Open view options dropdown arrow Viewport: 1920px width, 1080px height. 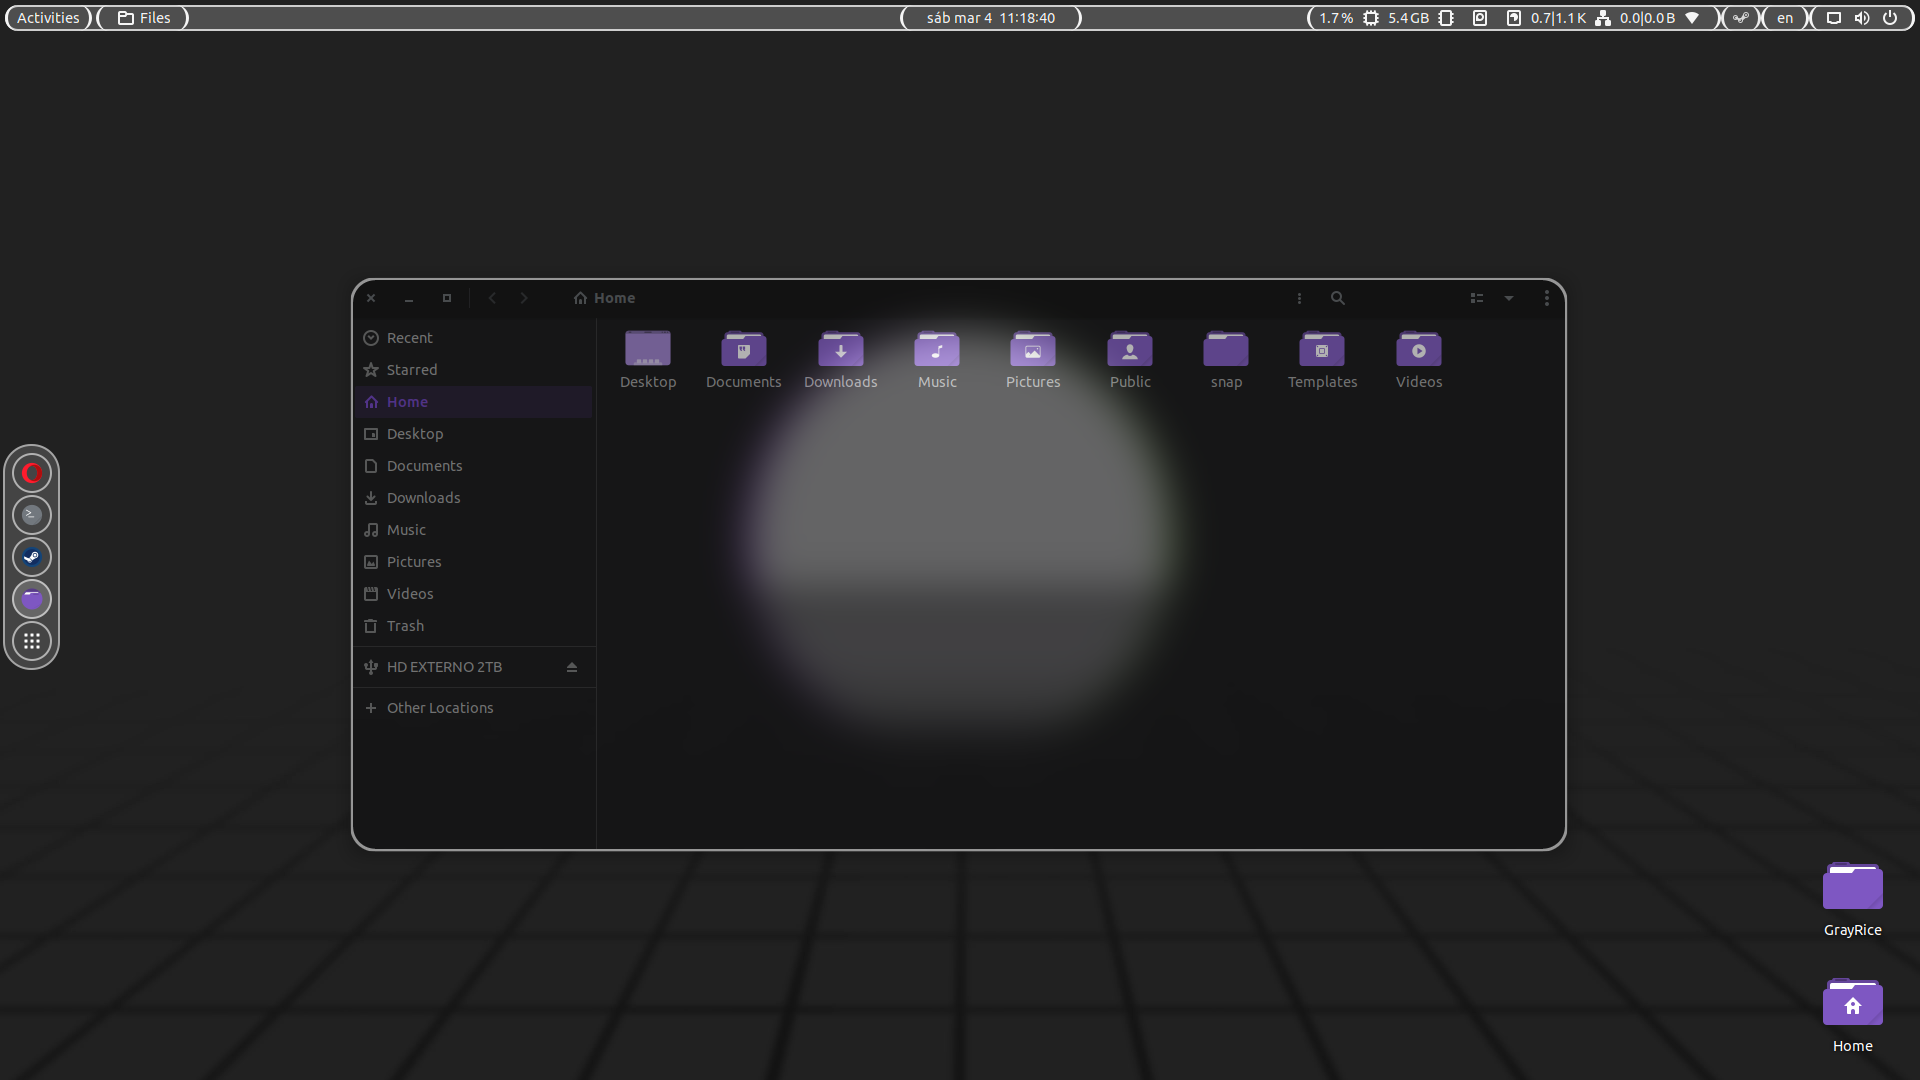pos(1509,298)
